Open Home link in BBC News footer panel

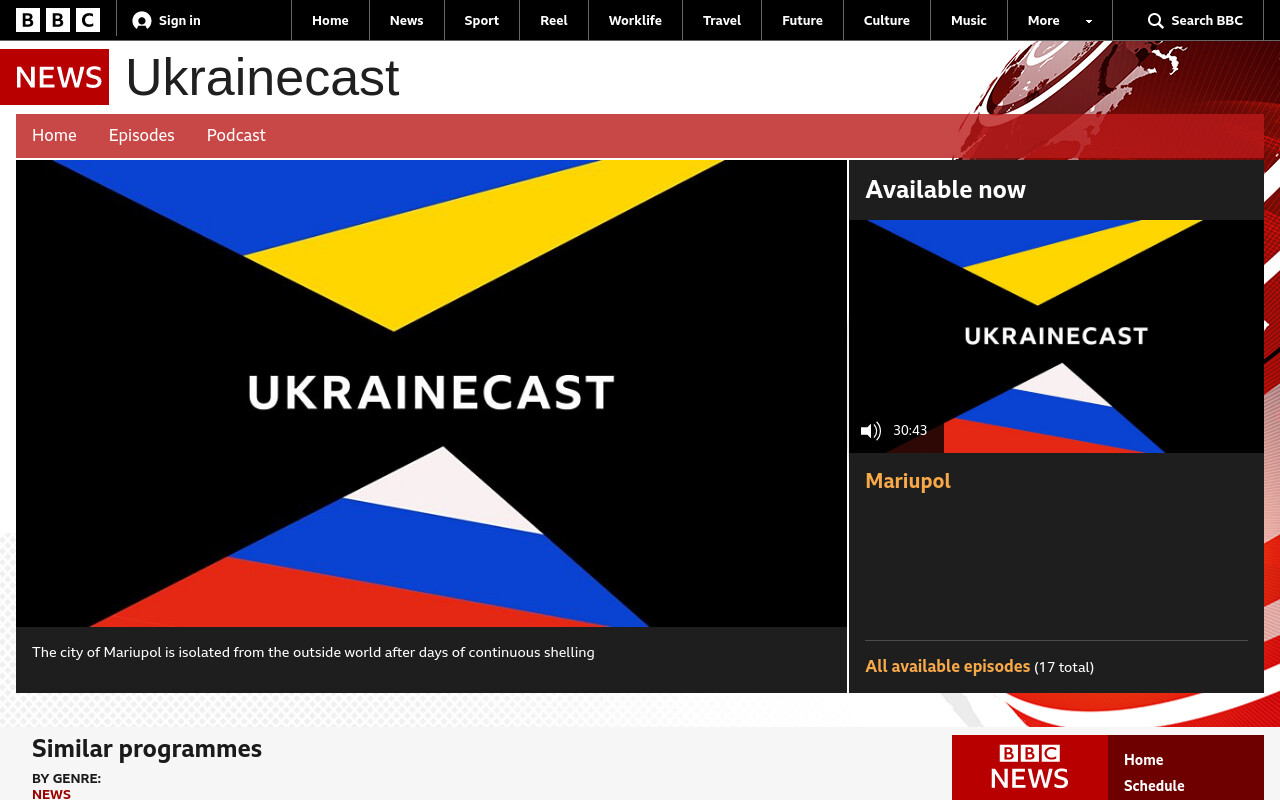(1143, 760)
